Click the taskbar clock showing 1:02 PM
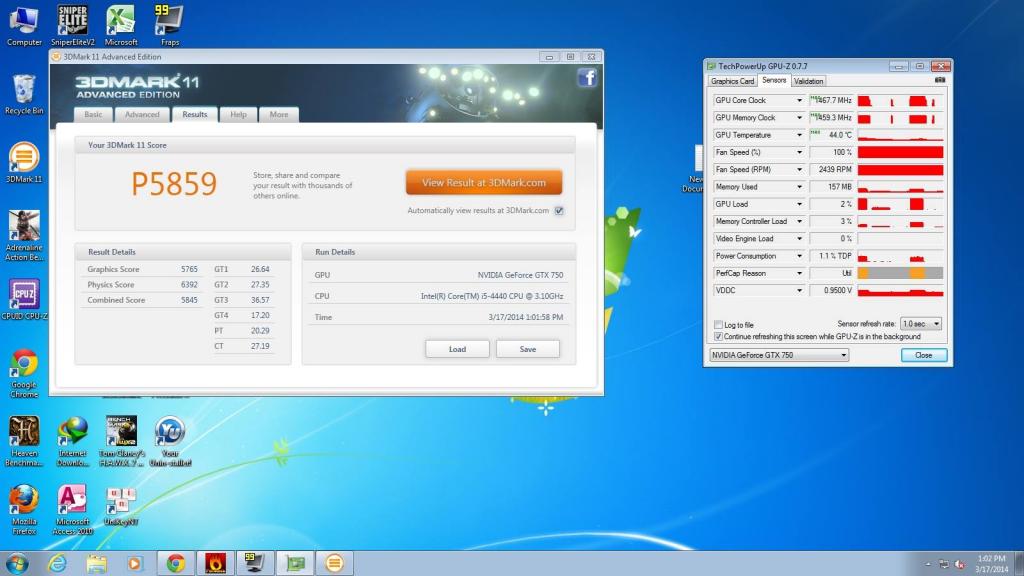The height and width of the screenshot is (576, 1024). coord(991,564)
